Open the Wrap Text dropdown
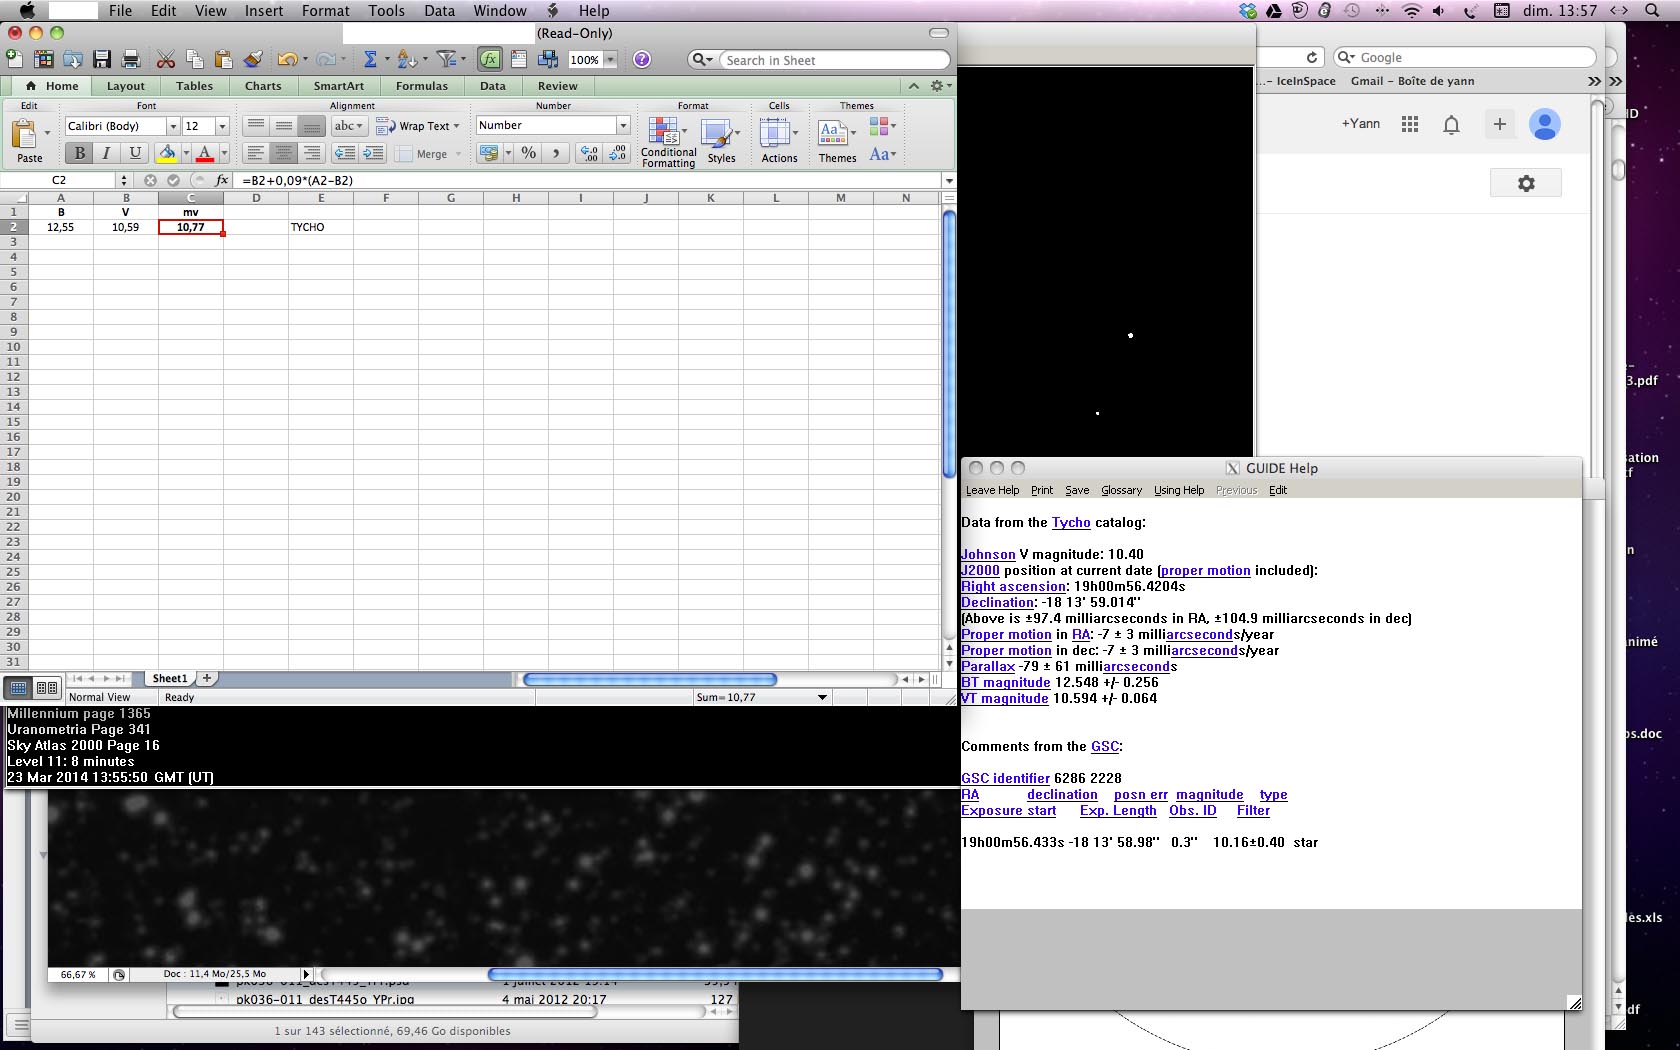The image size is (1680, 1050). coord(456,126)
